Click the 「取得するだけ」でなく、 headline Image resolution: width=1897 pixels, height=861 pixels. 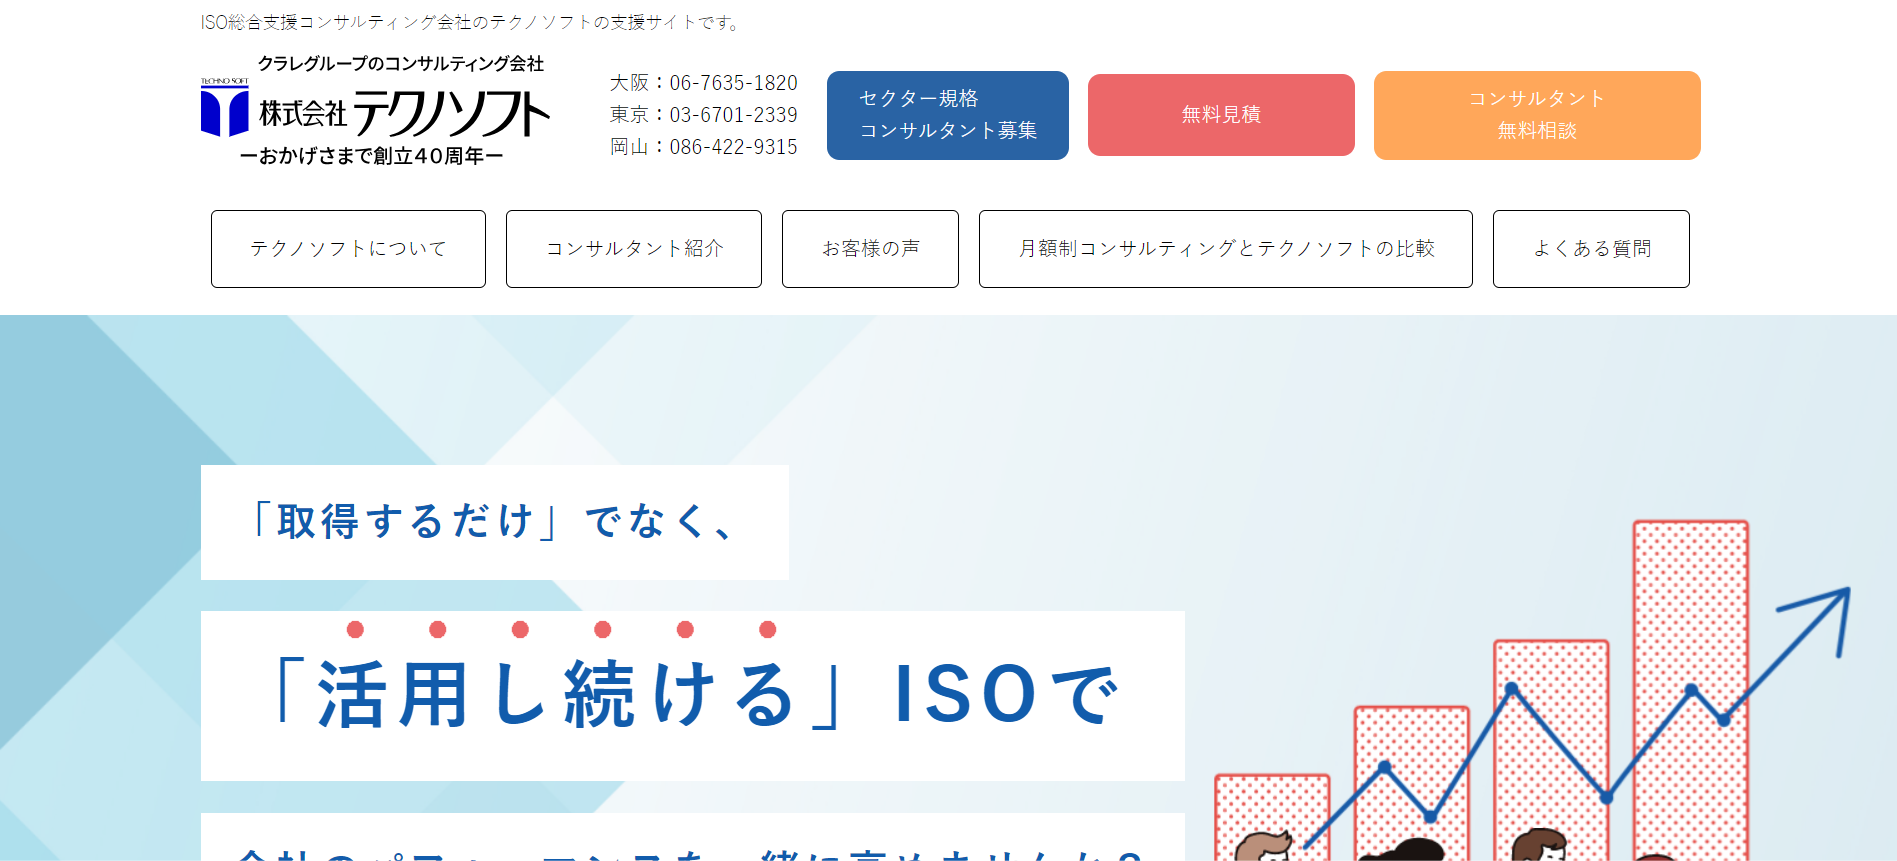pos(494,522)
